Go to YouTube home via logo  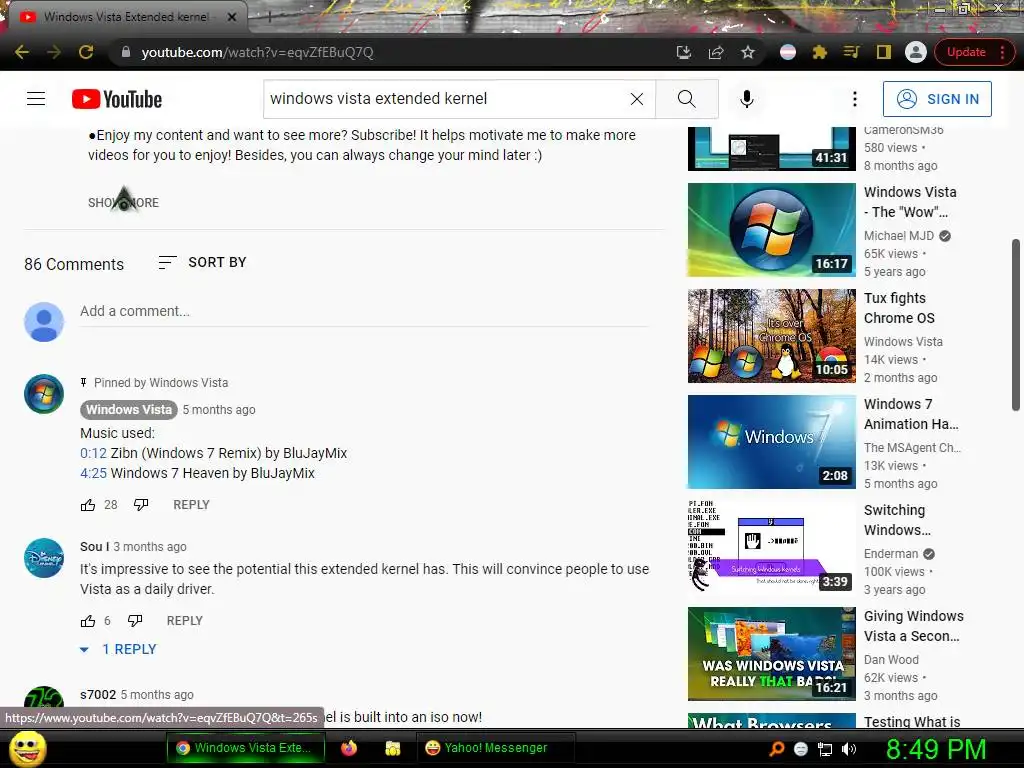click(117, 99)
